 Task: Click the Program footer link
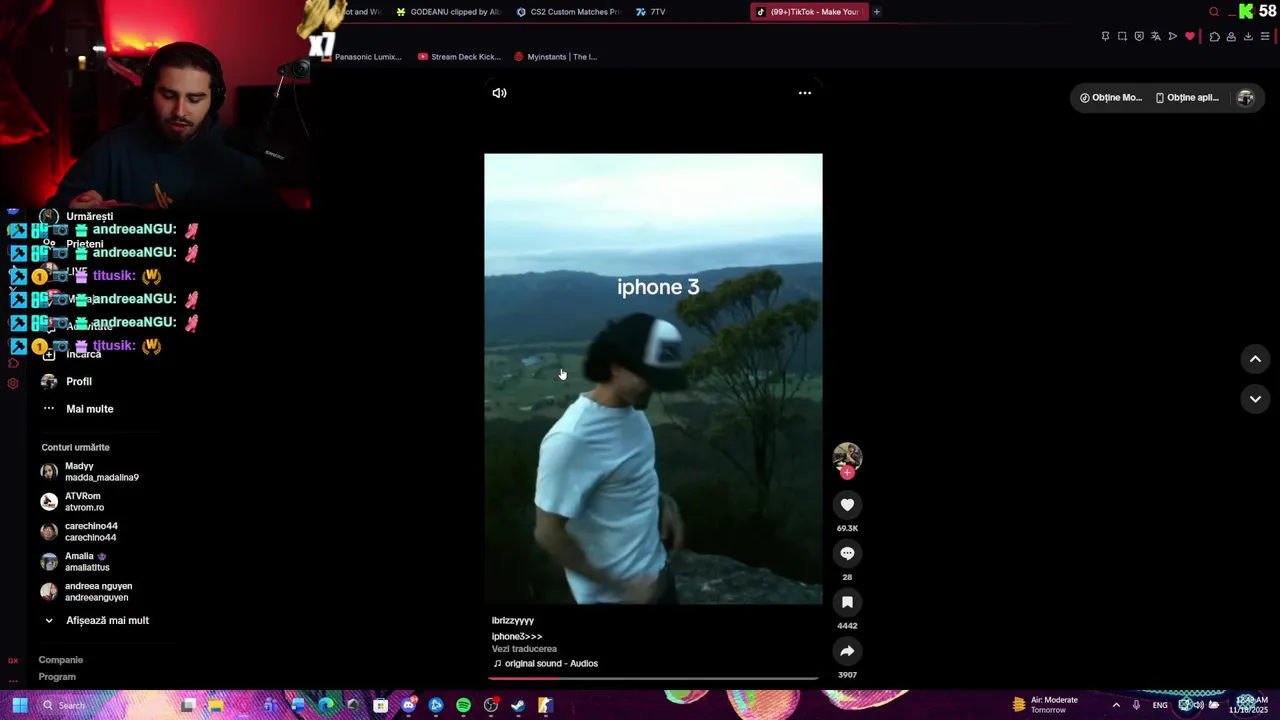point(57,677)
